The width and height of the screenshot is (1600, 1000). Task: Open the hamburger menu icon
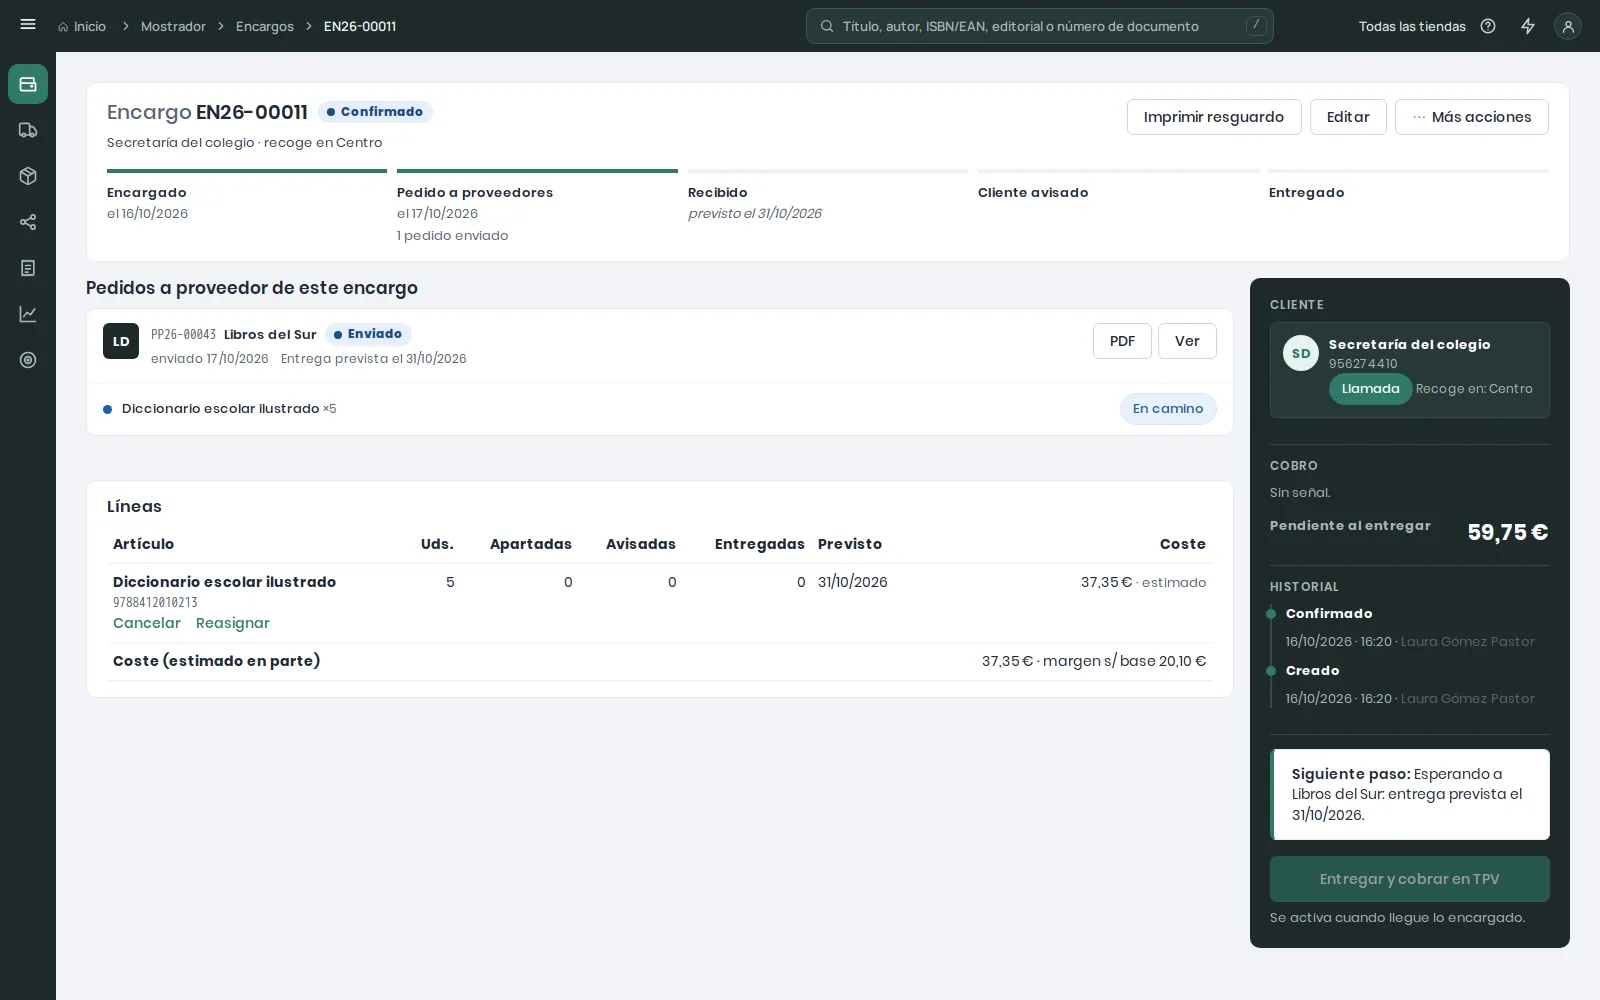(x=28, y=25)
